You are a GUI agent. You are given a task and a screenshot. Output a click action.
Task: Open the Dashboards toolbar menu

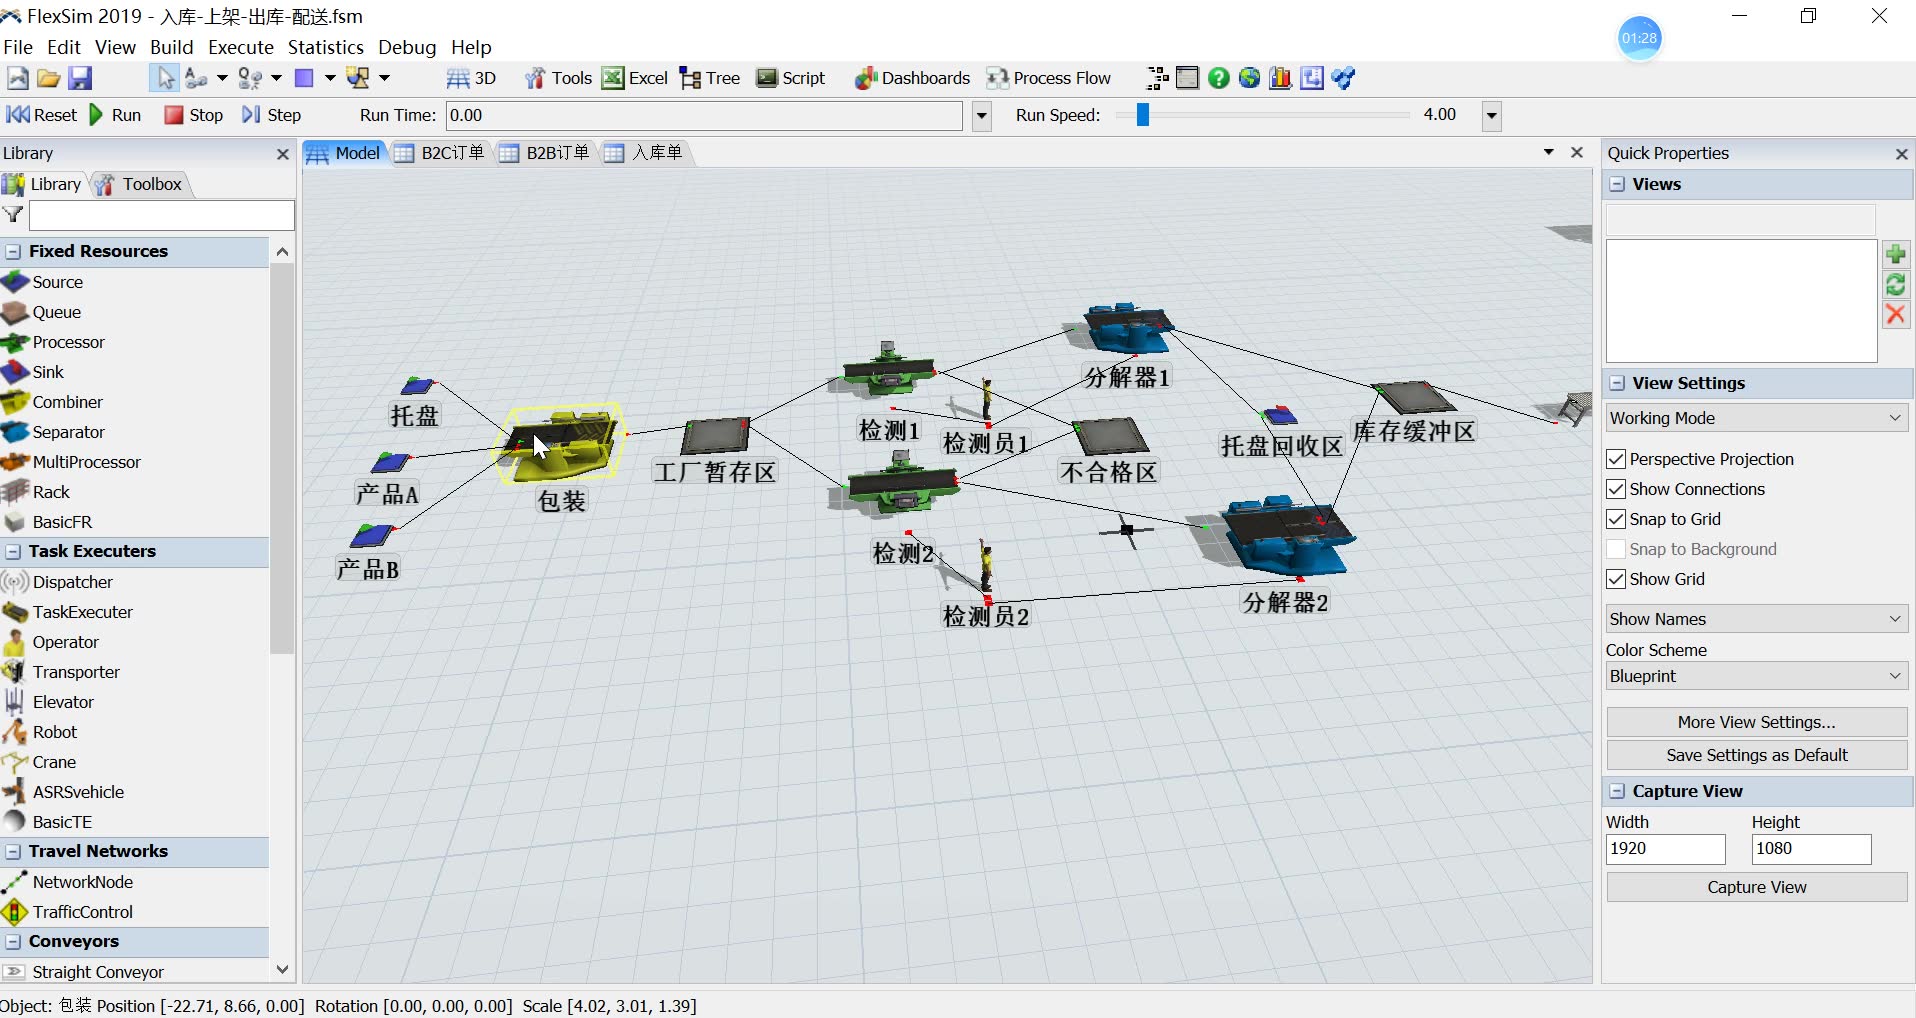coord(912,78)
